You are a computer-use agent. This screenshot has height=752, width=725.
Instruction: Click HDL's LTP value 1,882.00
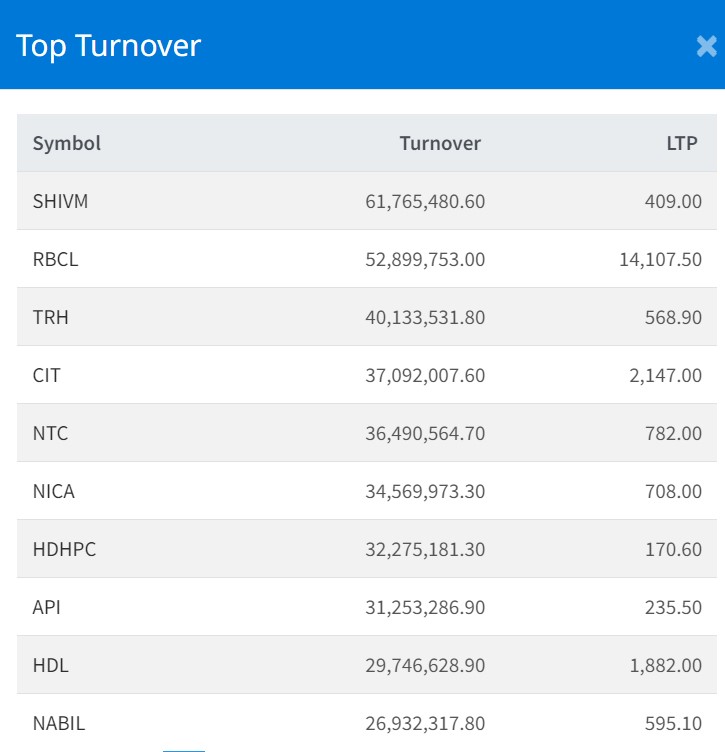pyautogui.click(x=666, y=665)
